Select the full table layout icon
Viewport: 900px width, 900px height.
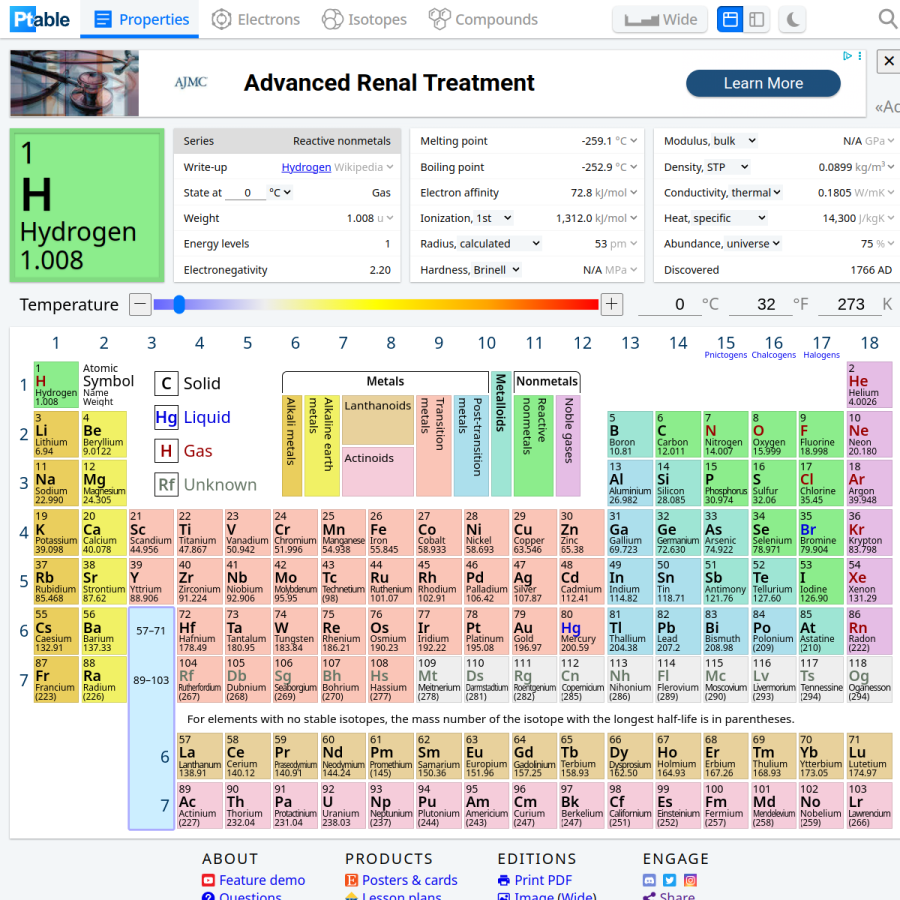[730, 20]
